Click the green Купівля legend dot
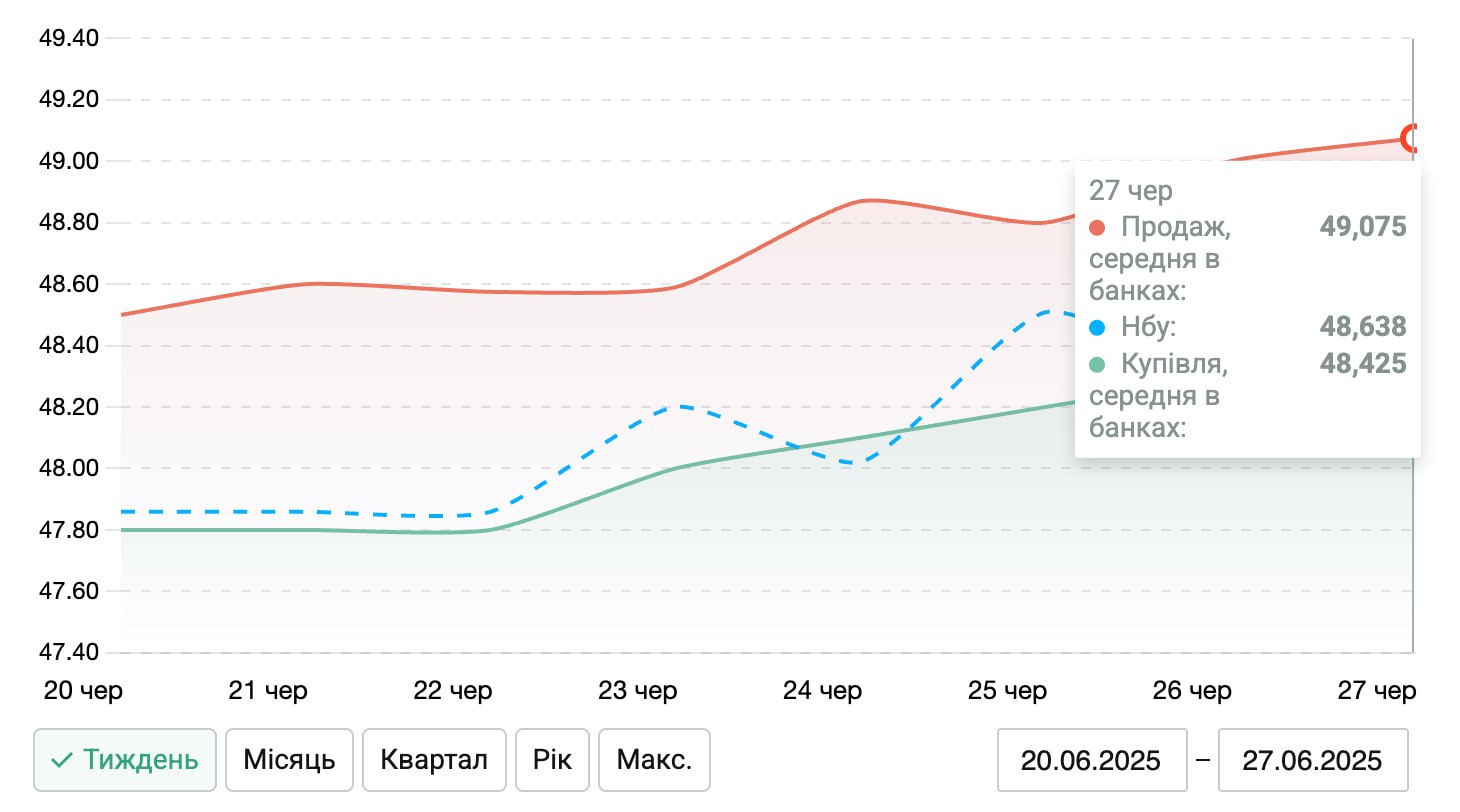This screenshot has height=812, width=1460. 1097,364
